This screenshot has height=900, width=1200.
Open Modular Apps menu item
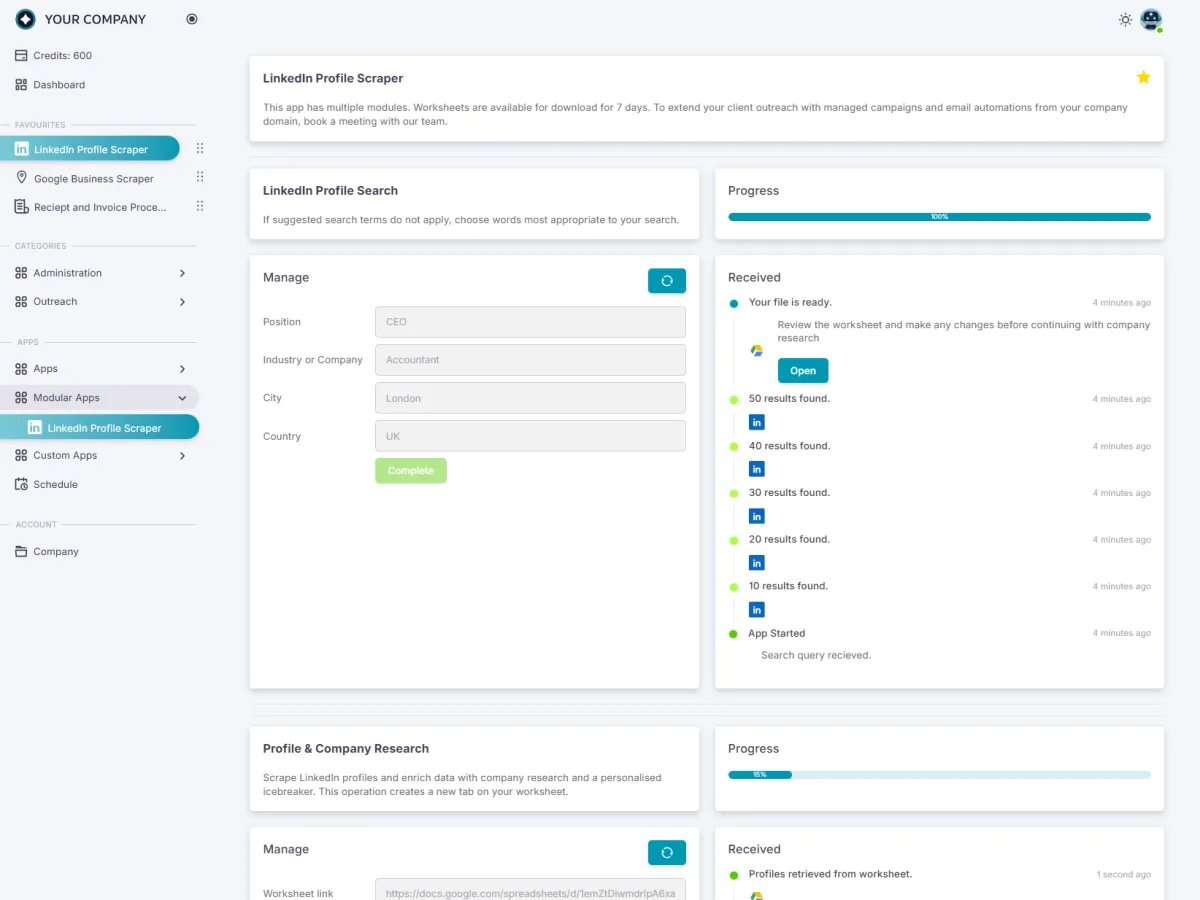tap(100, 398)
